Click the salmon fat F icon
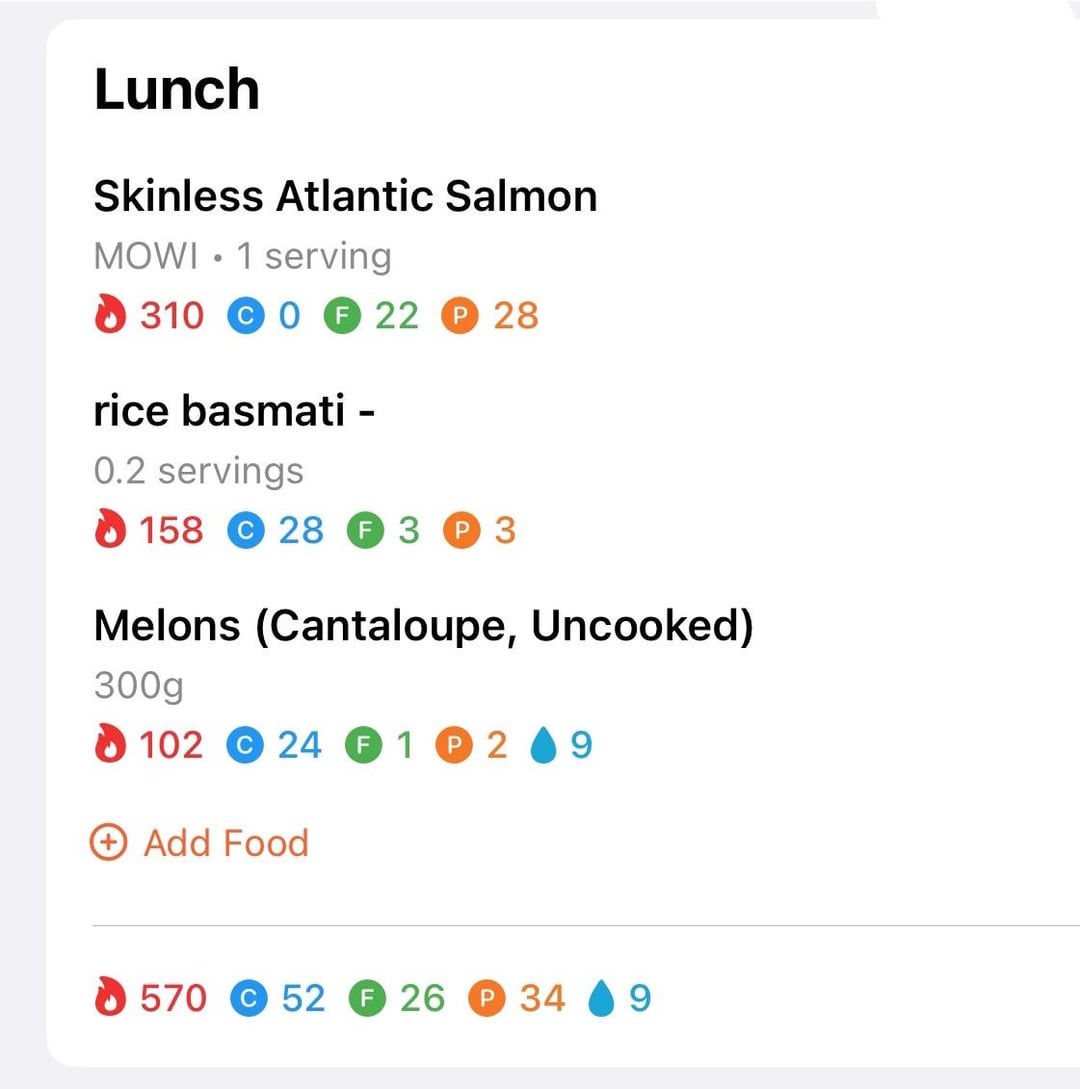The height and width of the screenshot is (1089, 1080). pyautogui.click(x=342, y=315)
